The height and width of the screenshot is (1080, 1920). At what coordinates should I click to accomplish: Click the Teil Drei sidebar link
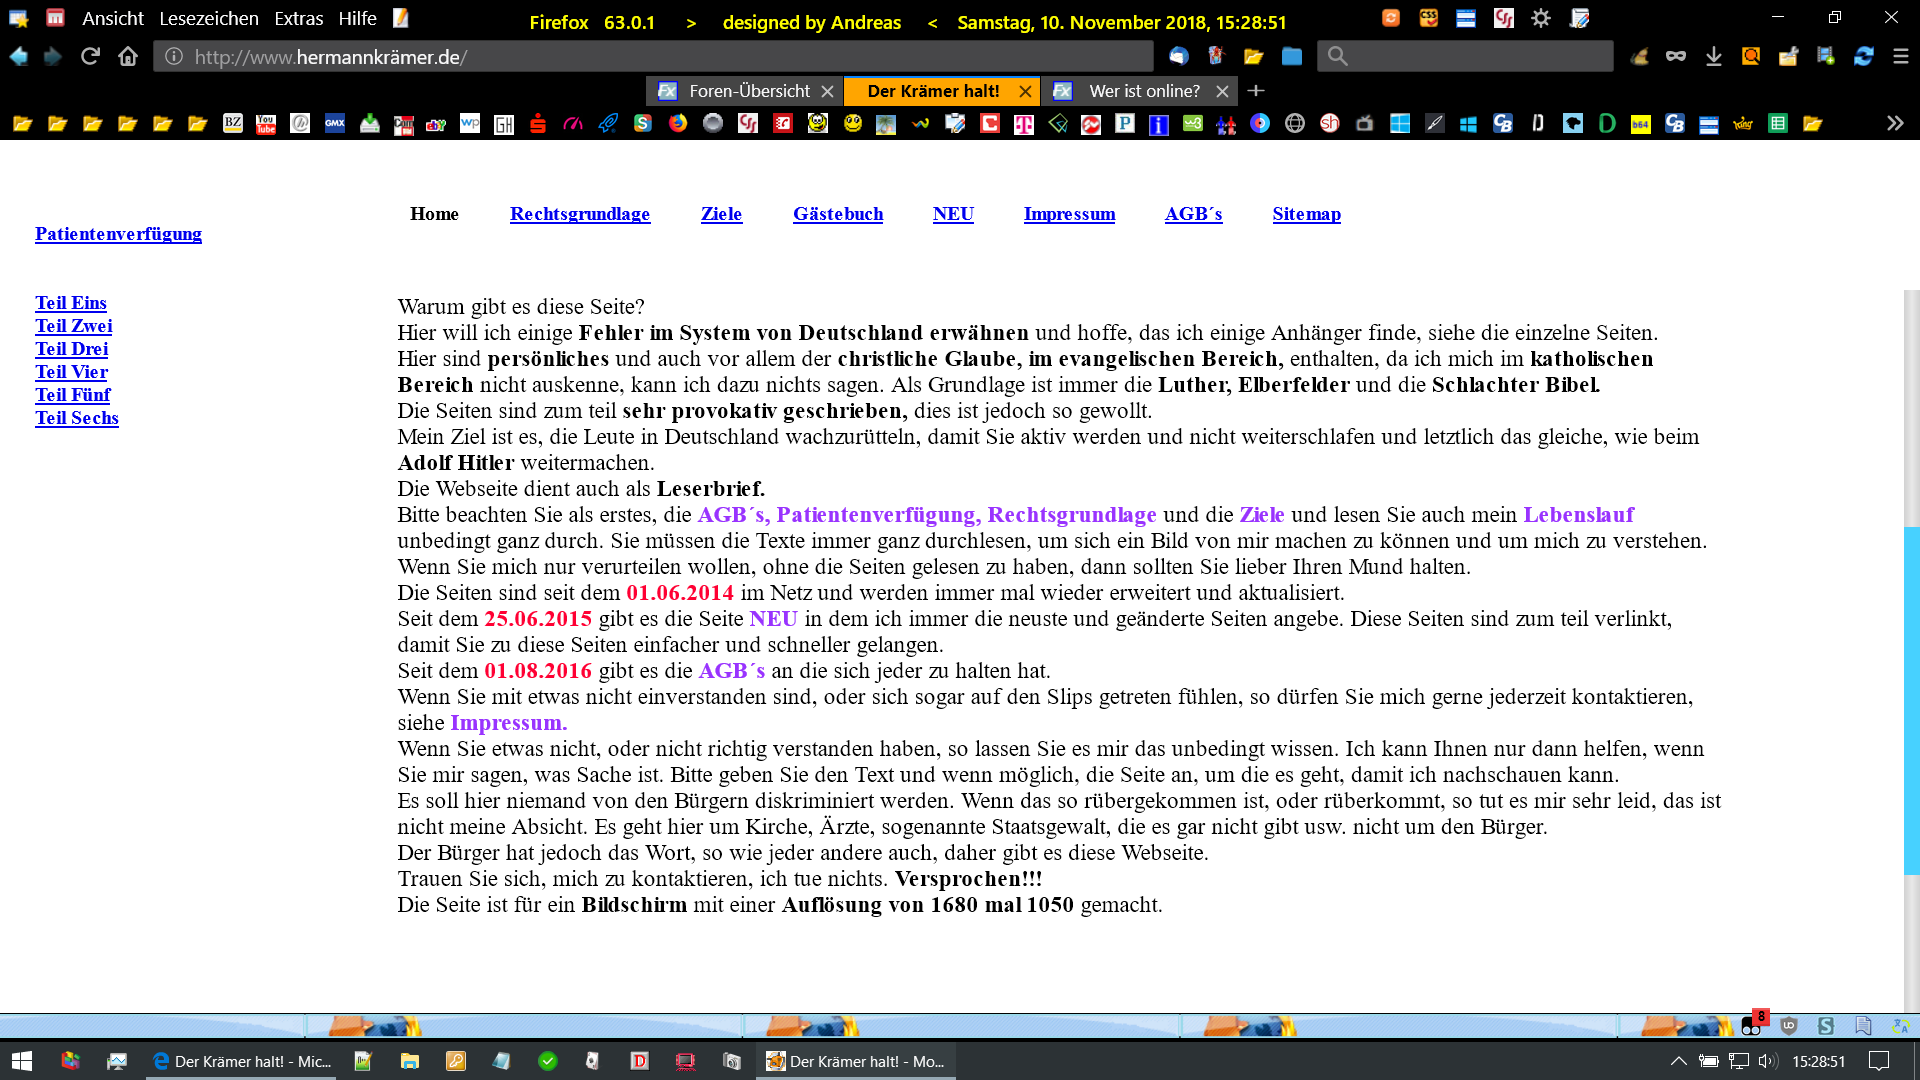point(71,349)
